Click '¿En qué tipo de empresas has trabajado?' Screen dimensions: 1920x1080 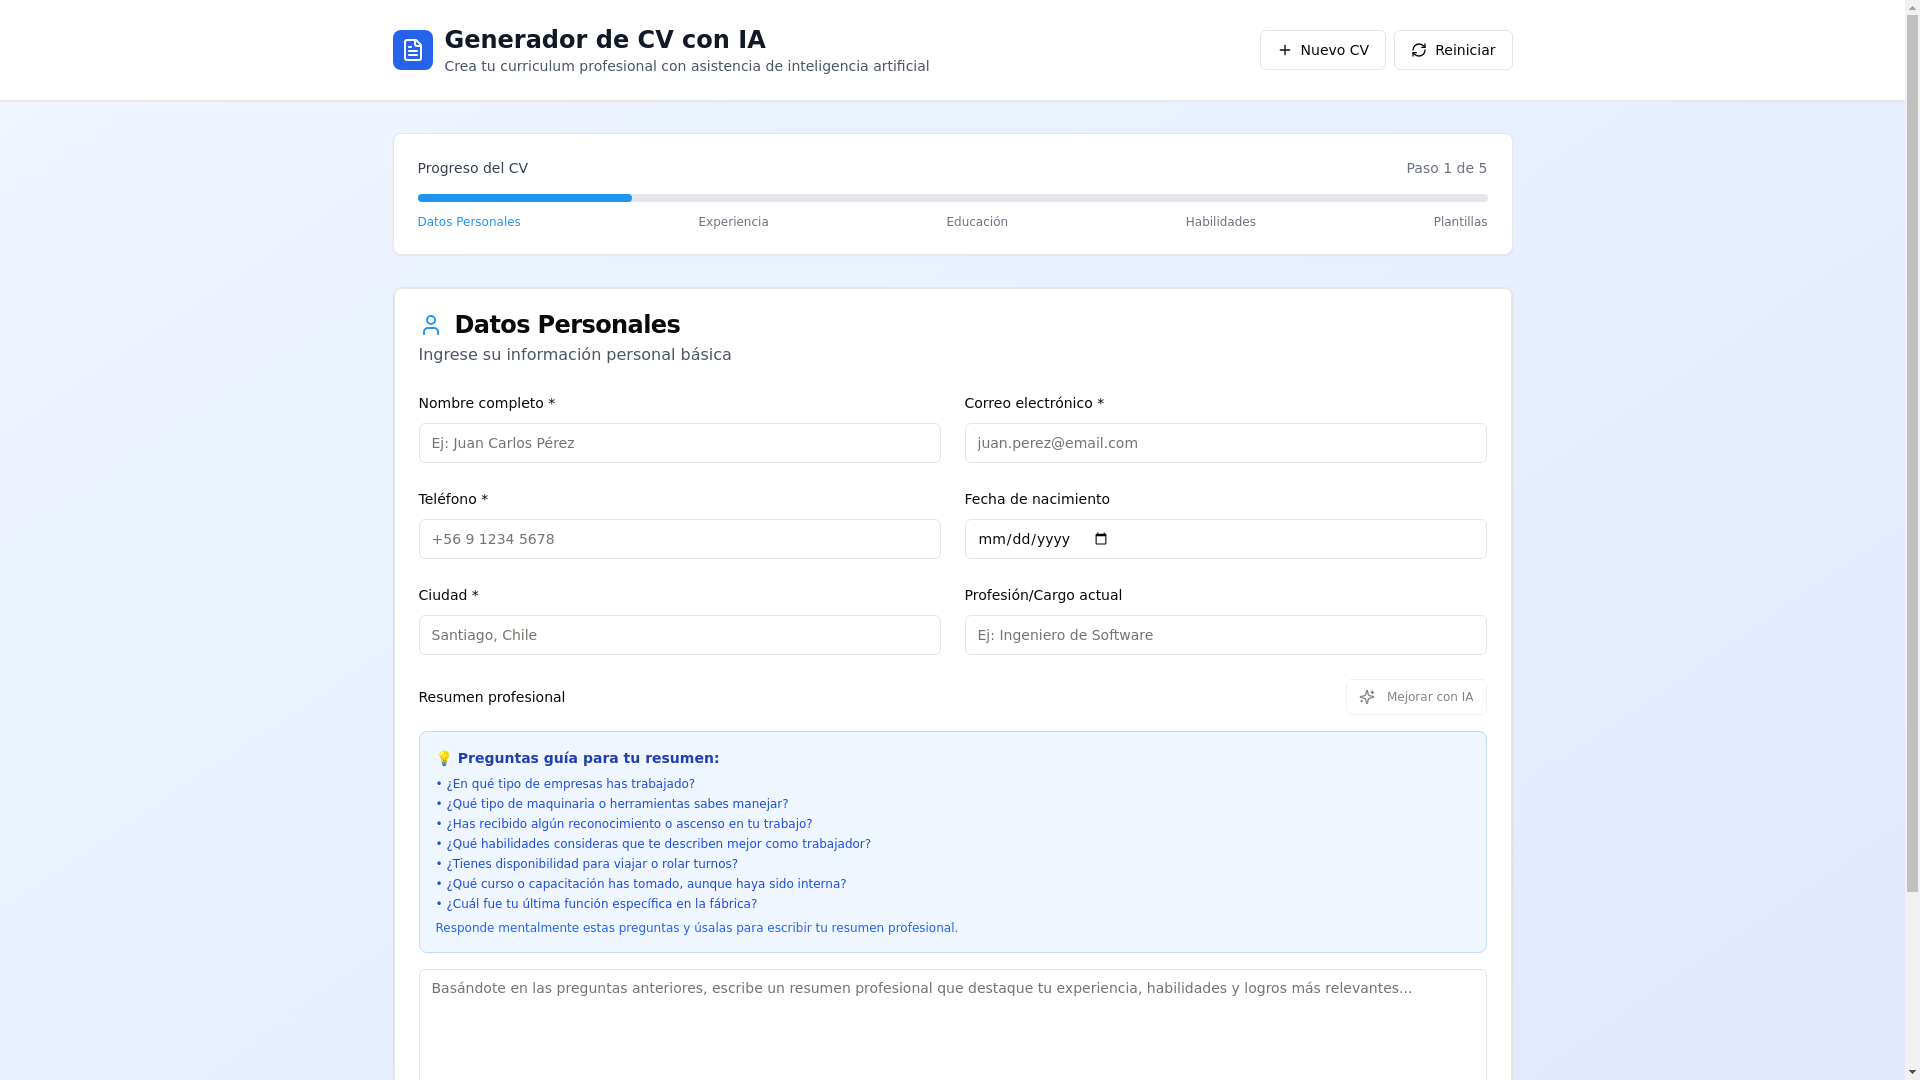coord(570,784)
